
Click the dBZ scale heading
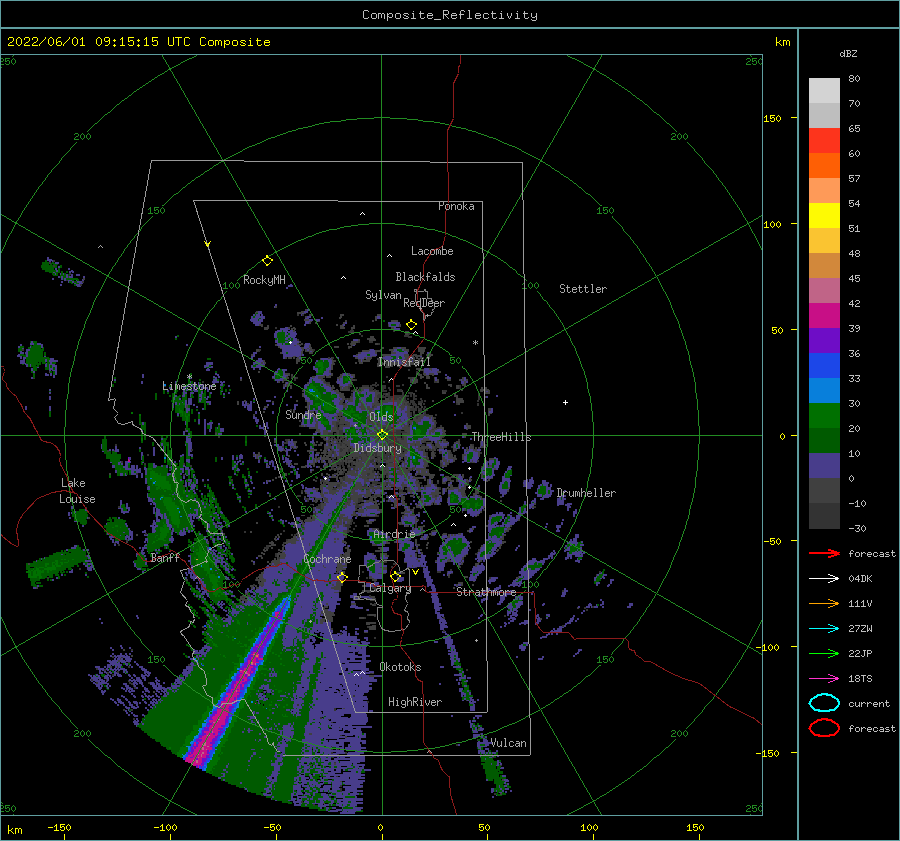pyautogui.click(x=848, y=53)
